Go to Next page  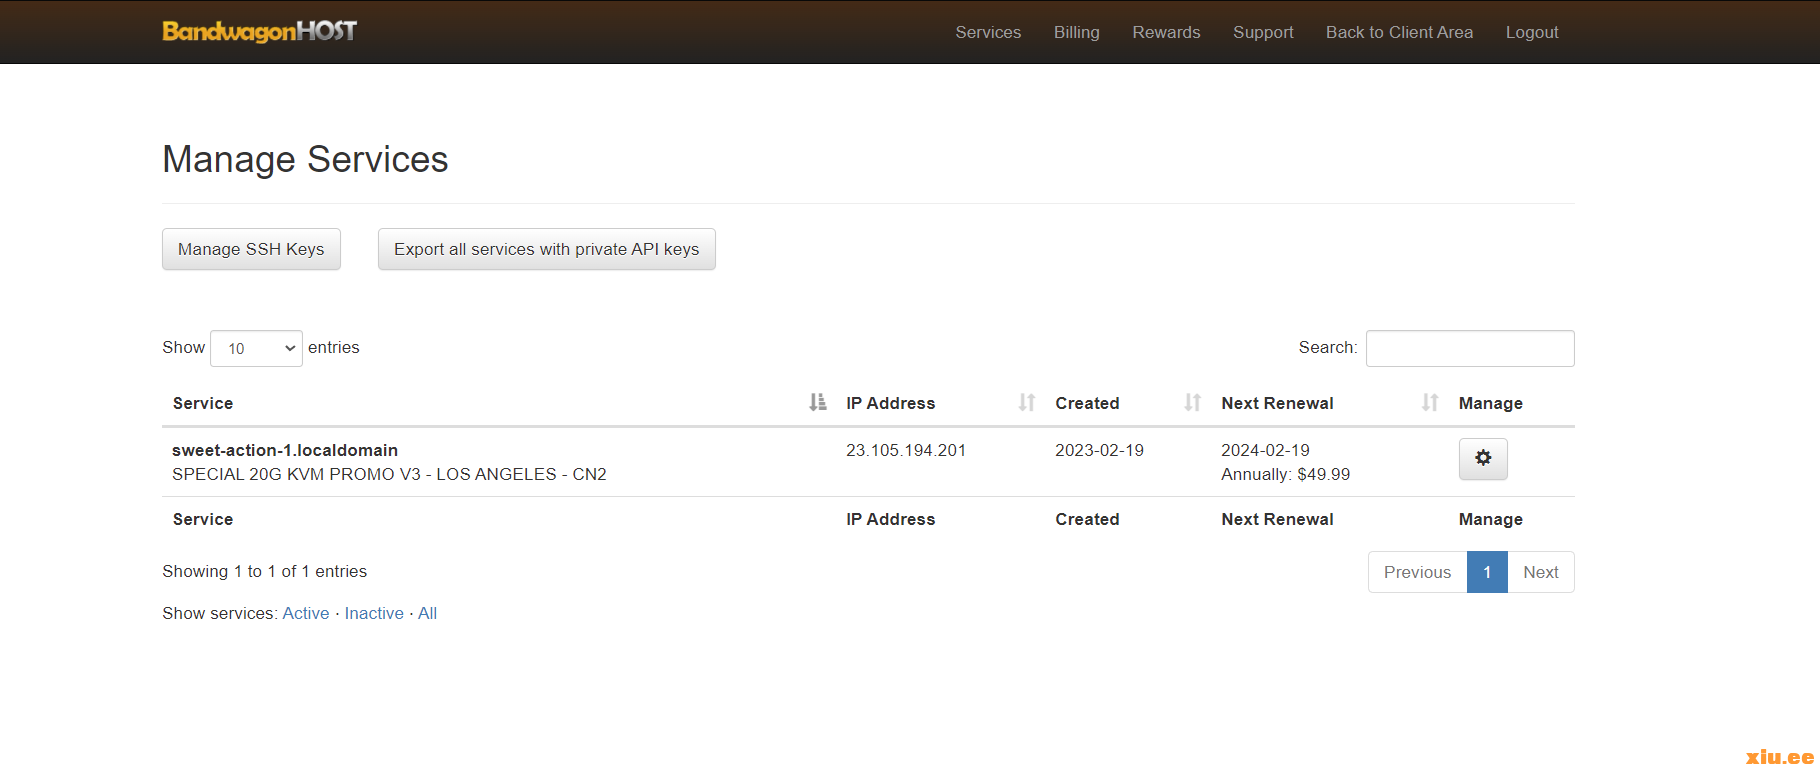click(x=1540, y=572)
